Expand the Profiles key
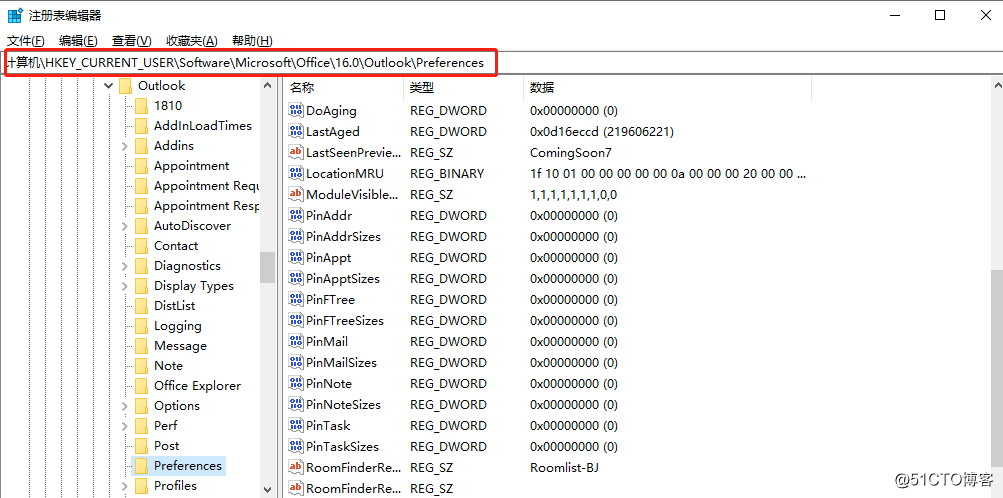This screenshot has height=498, width=1003. pyautogui.click(x=124, y=486)
